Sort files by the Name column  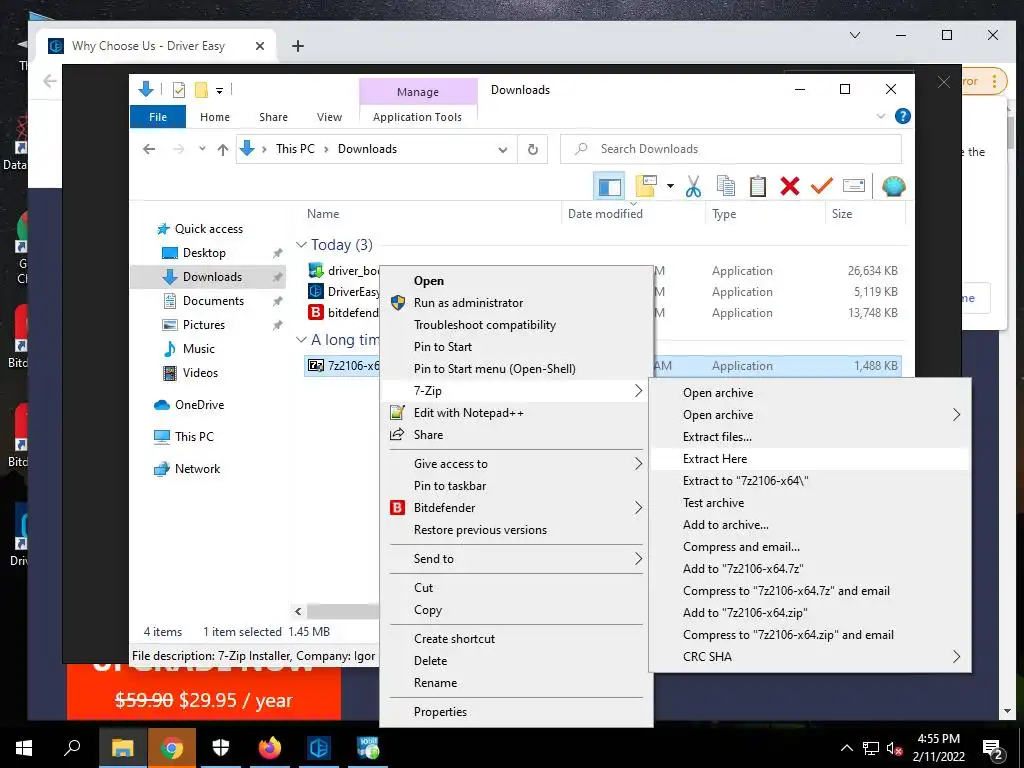coord(323,214)
